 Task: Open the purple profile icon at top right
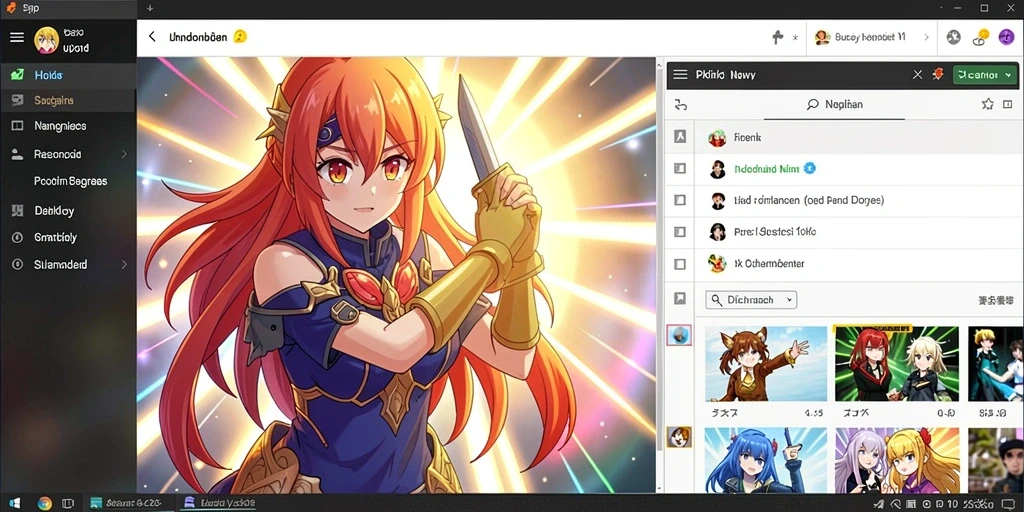1006,38
